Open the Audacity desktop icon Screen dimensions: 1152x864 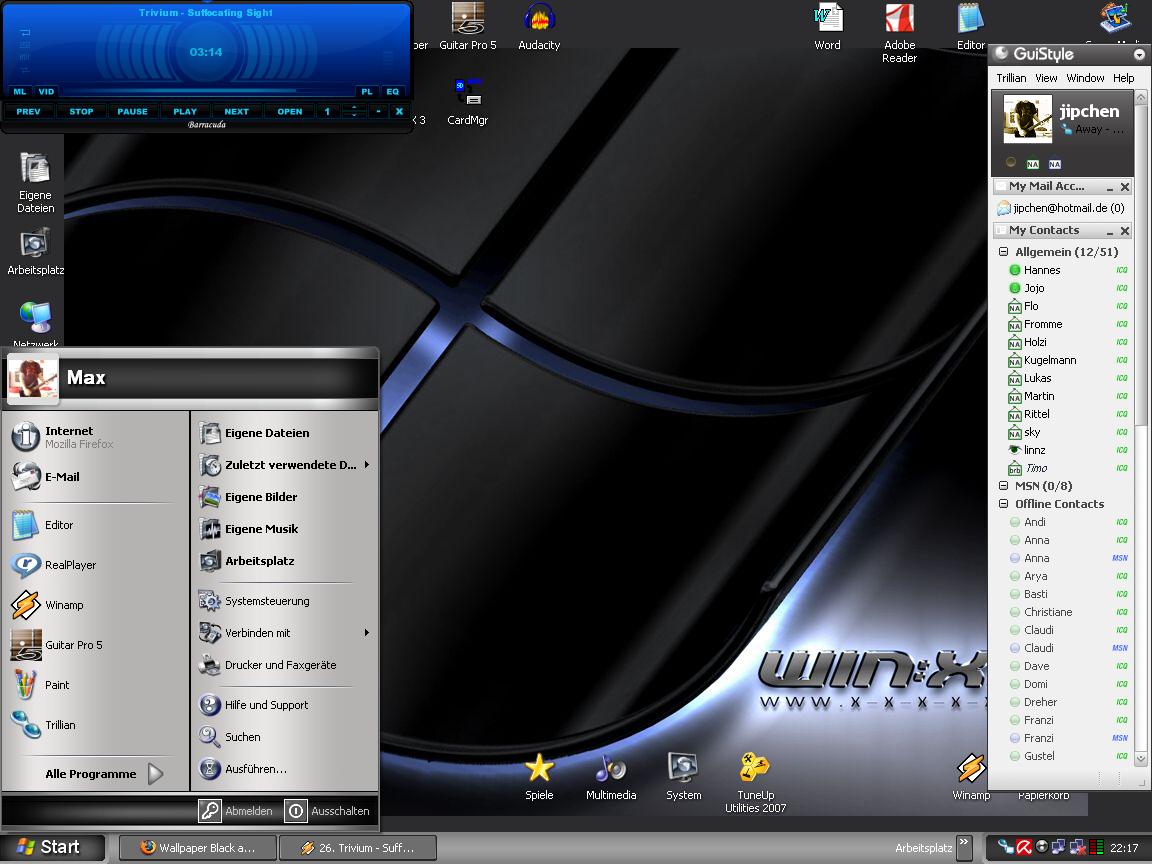click(539, 26)
